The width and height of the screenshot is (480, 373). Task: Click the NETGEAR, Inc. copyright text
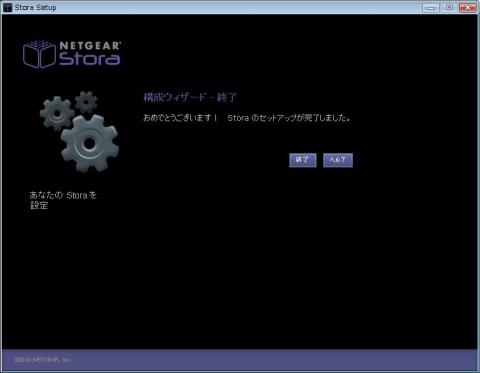43,360
